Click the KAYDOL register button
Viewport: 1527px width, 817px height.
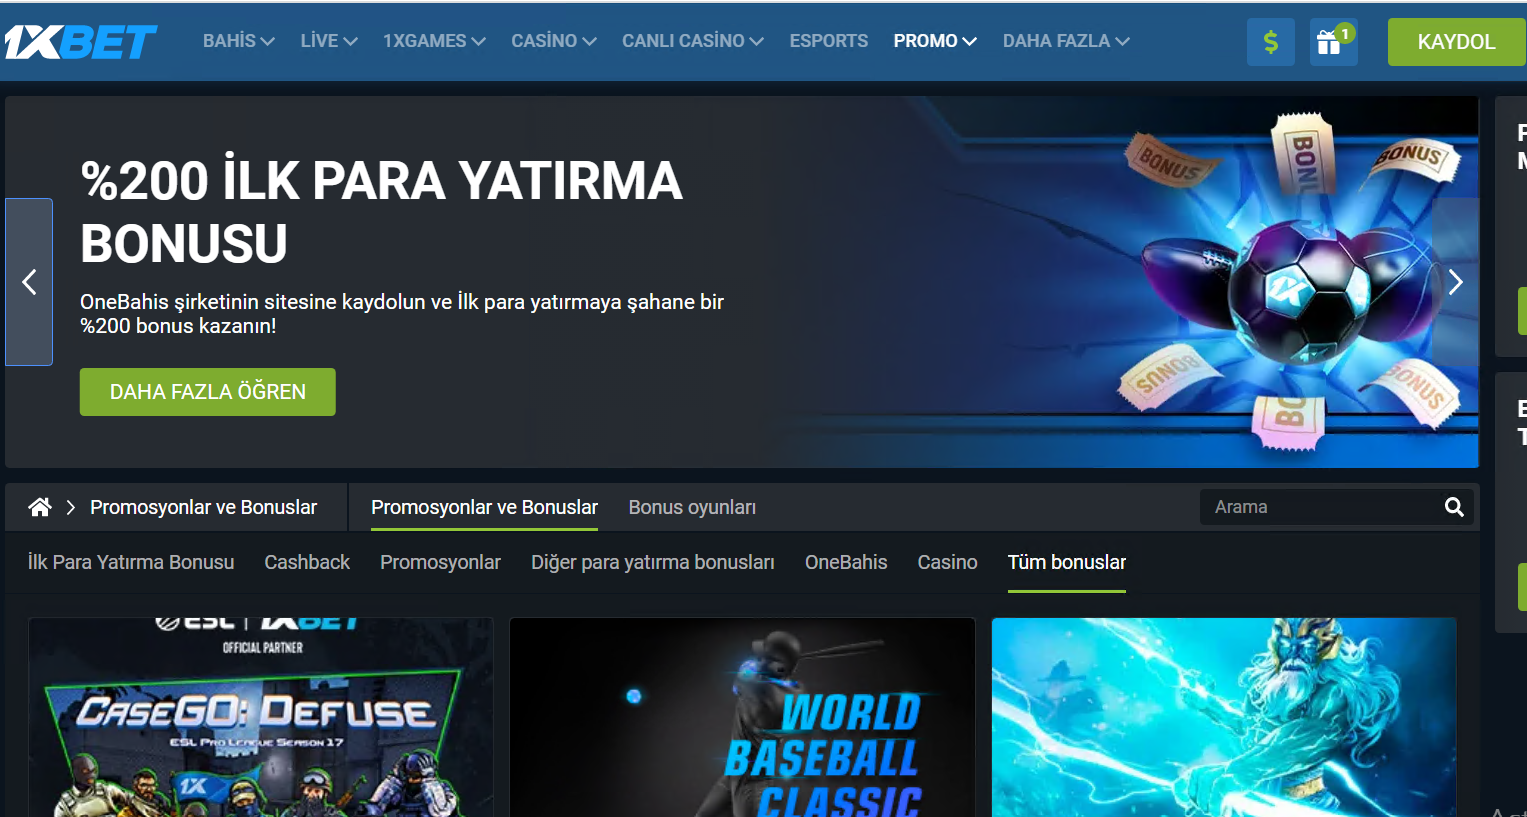click(1456, 42)
